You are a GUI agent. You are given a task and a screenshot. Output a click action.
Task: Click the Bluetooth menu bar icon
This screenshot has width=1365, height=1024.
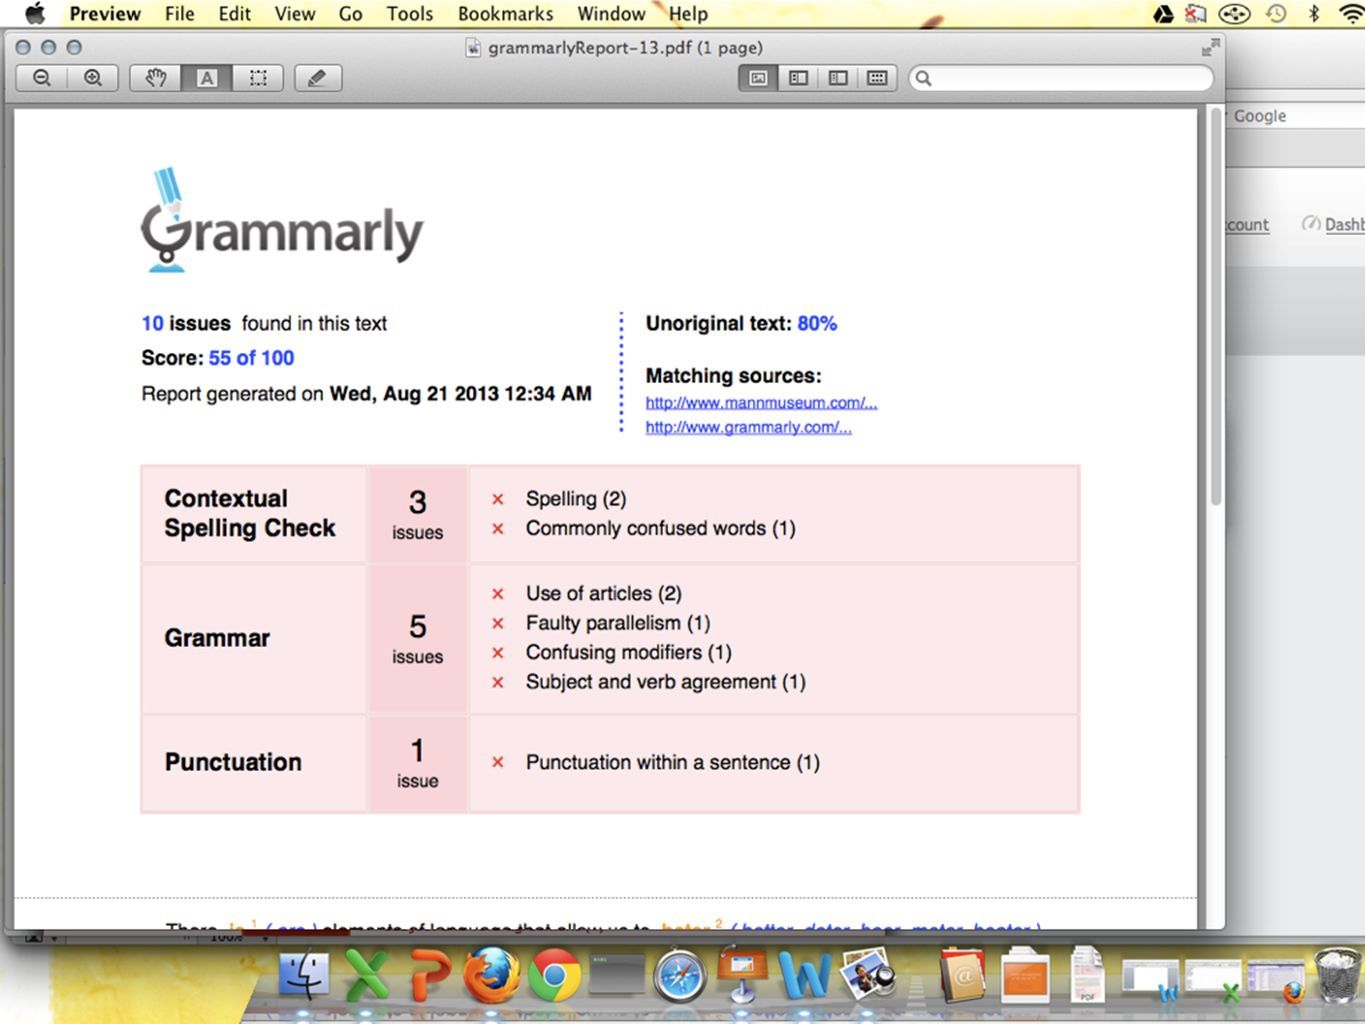(1314, 14)
